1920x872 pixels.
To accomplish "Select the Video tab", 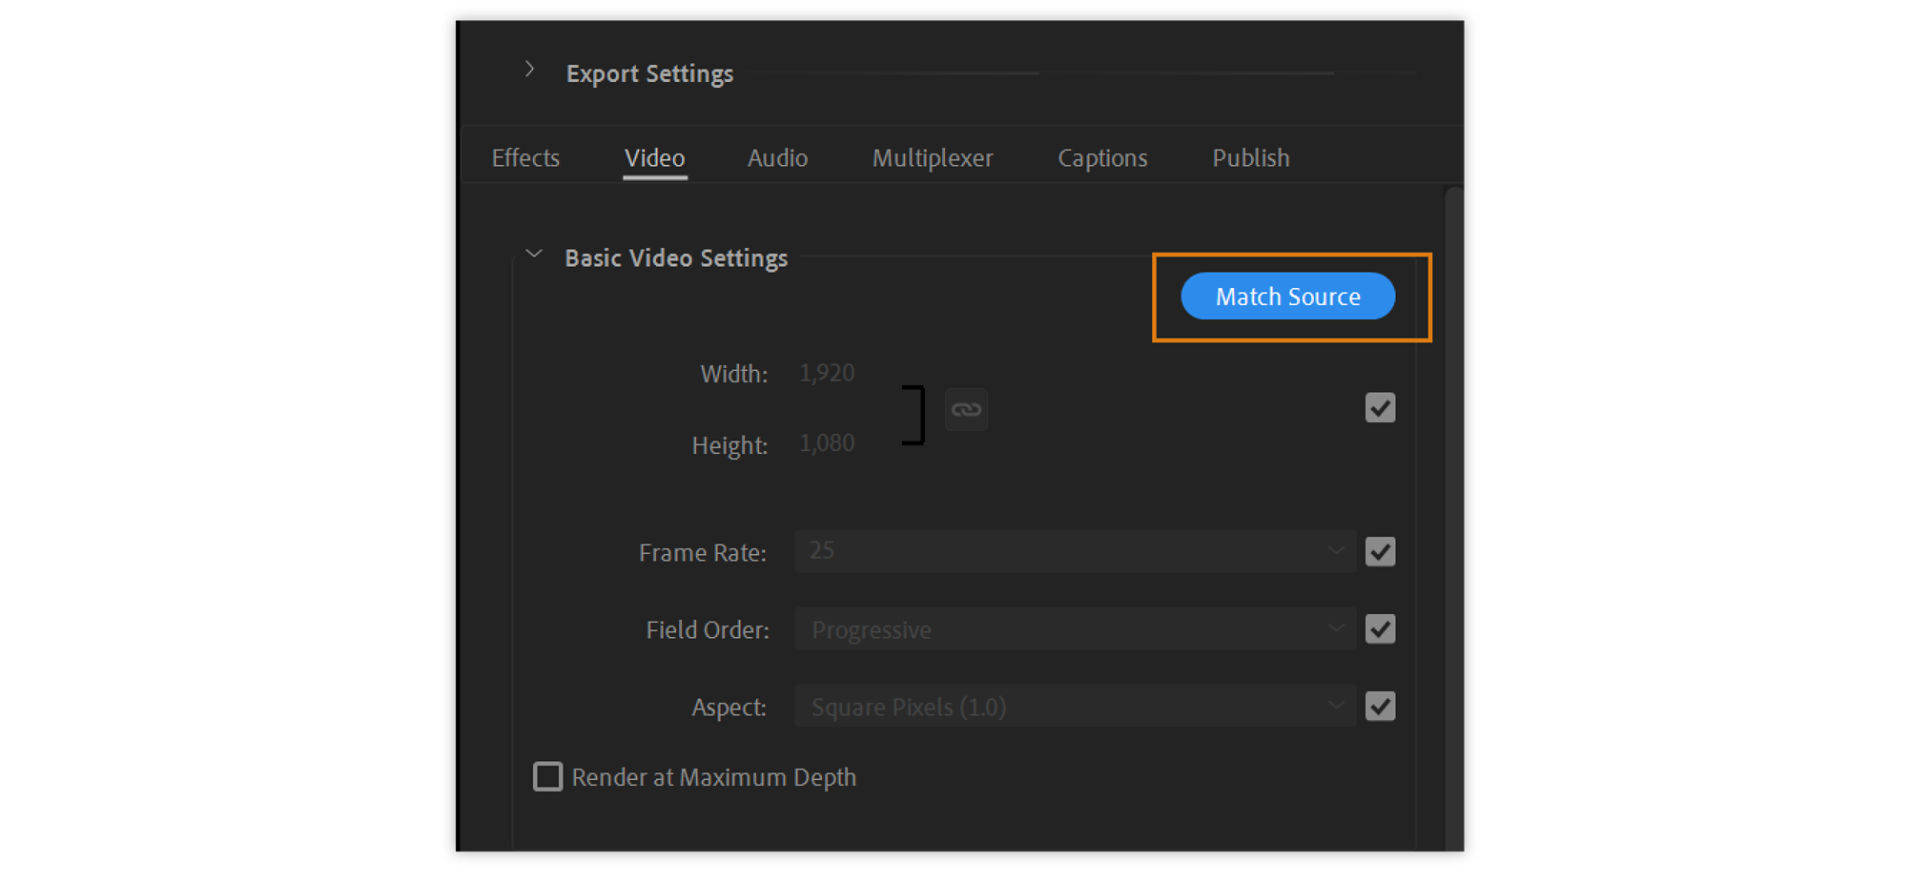I will click(654, 158).
